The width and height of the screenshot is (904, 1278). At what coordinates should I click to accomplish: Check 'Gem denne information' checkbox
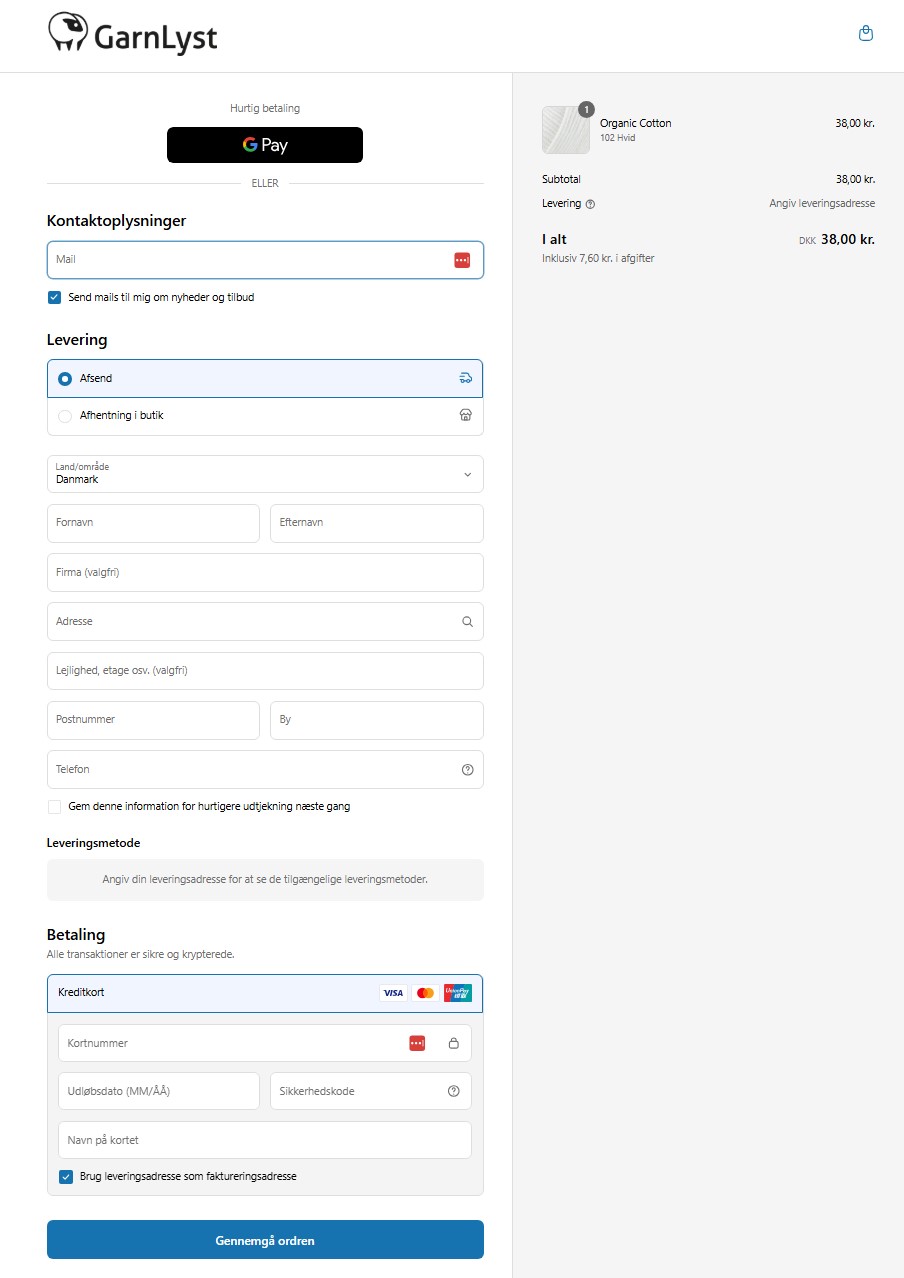coord(55,807)
